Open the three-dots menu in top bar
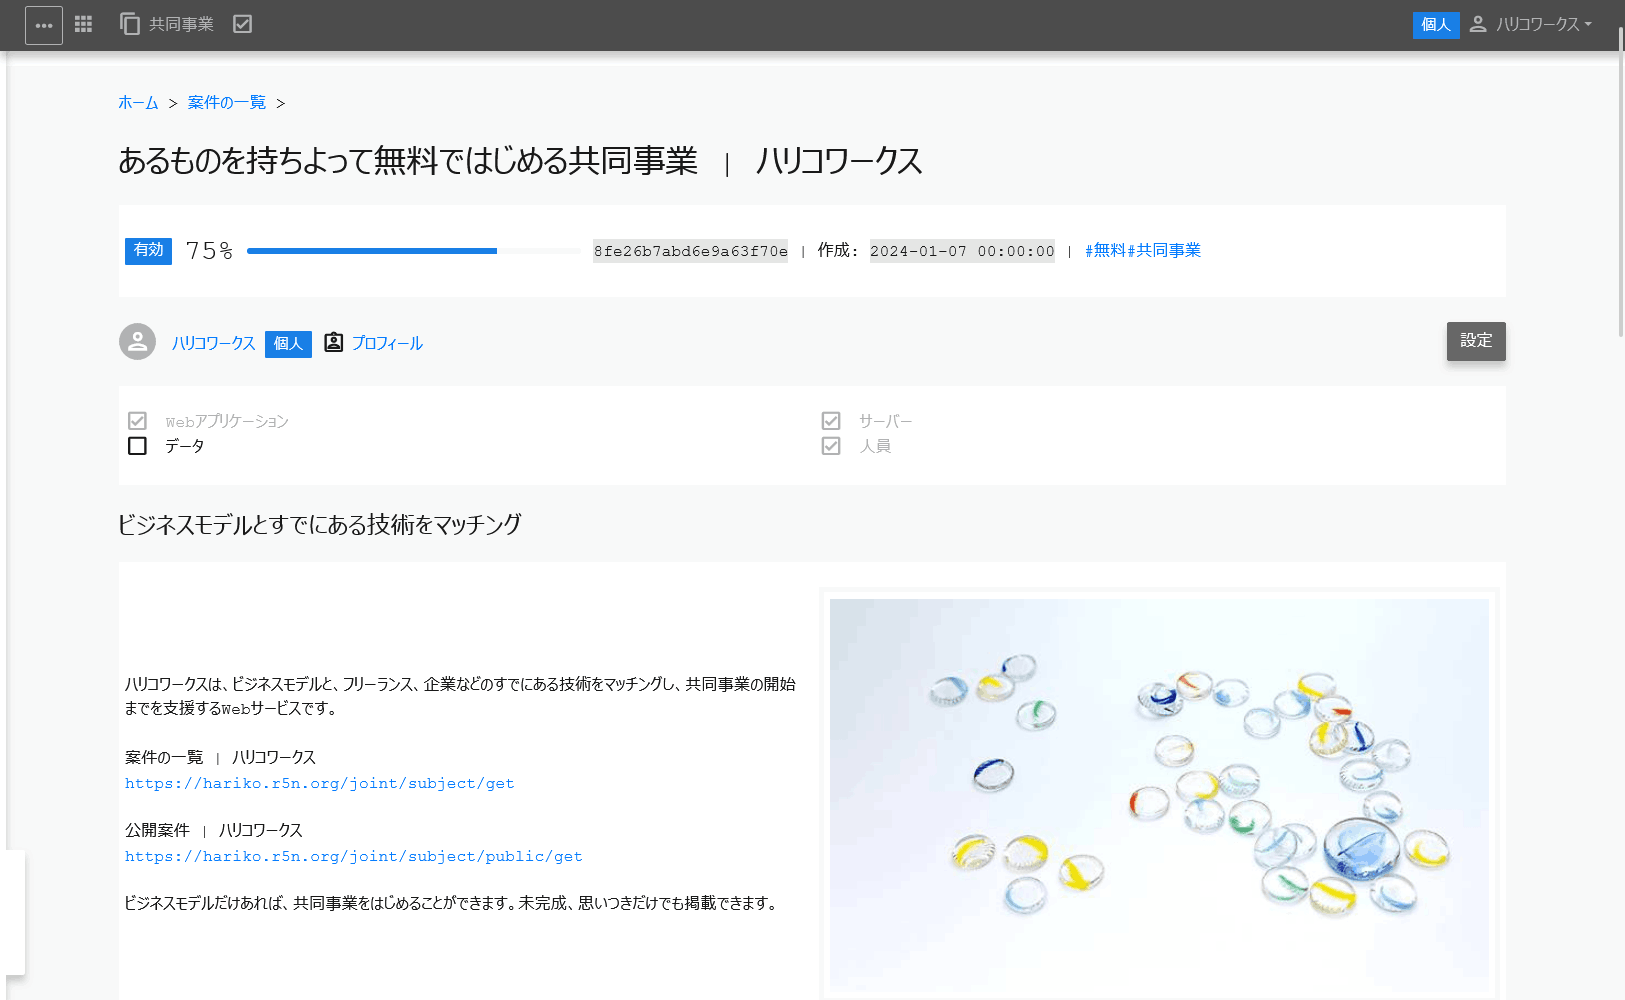This screenshot has width=1625, height=1000. point(44,25)
